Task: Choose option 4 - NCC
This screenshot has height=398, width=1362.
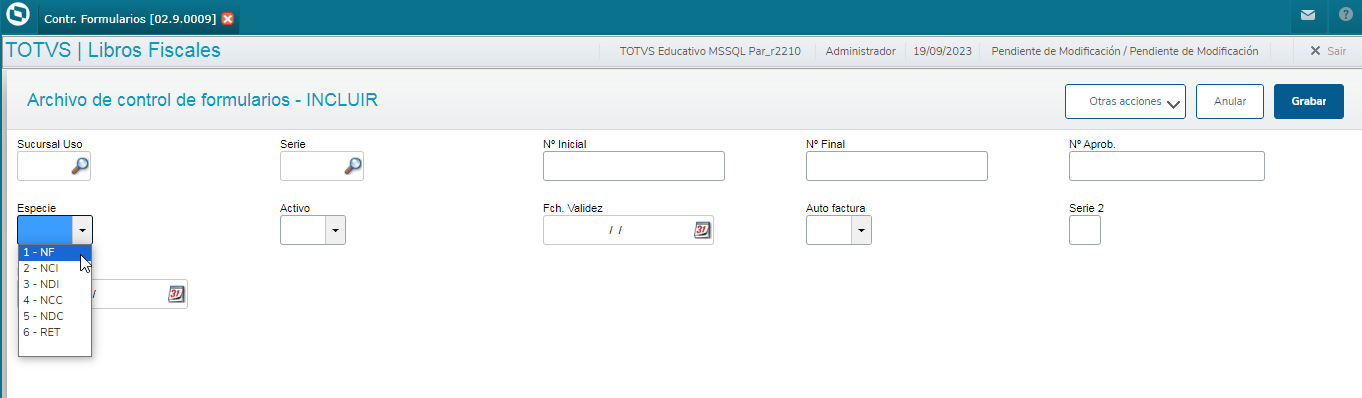Action: point(55,300)
